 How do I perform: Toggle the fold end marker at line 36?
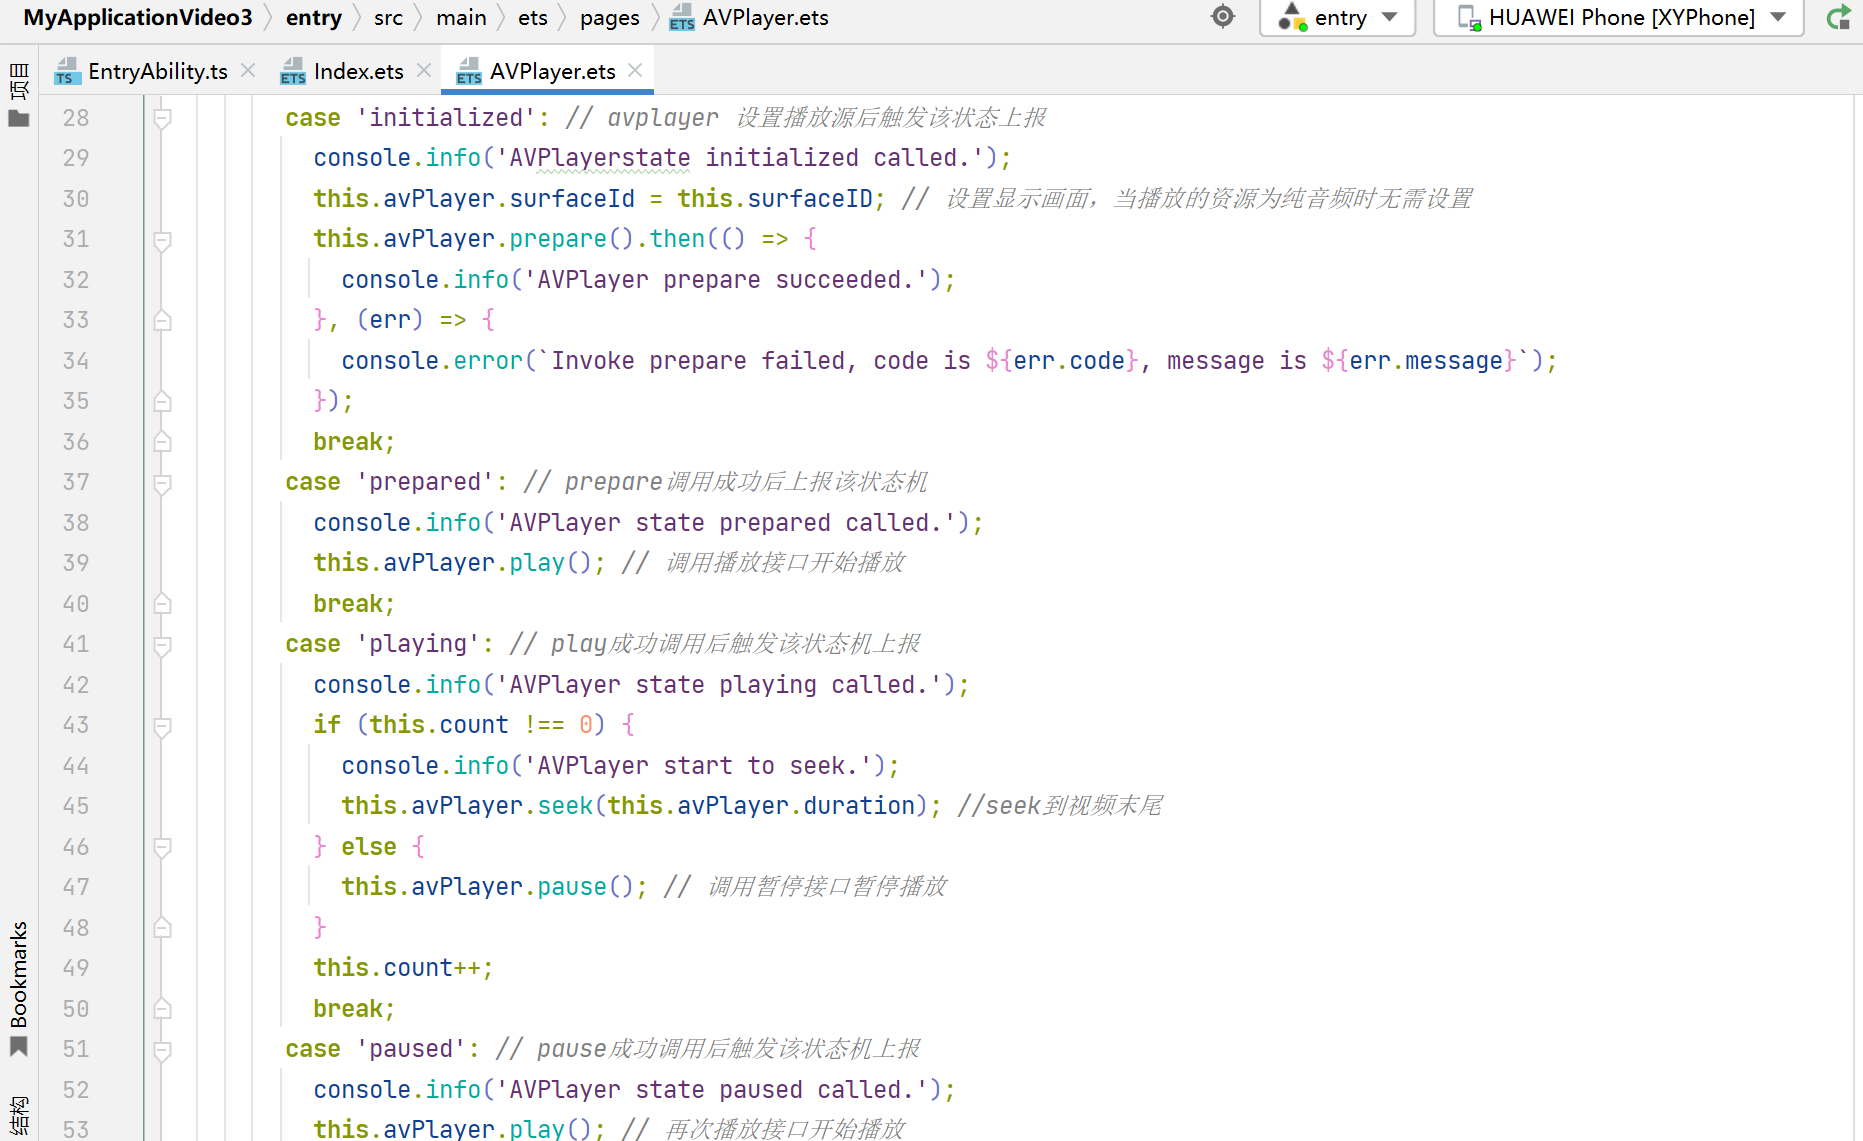162,442
